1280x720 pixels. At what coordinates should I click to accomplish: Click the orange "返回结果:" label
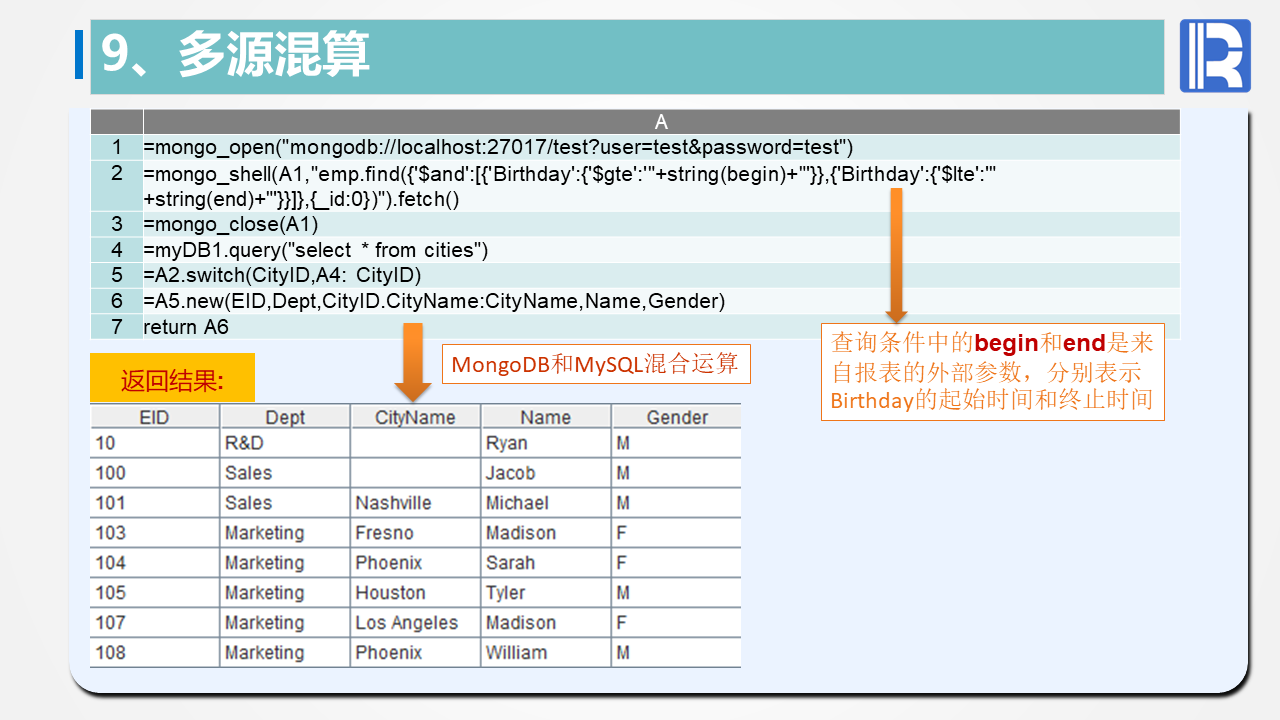(172, 379)
